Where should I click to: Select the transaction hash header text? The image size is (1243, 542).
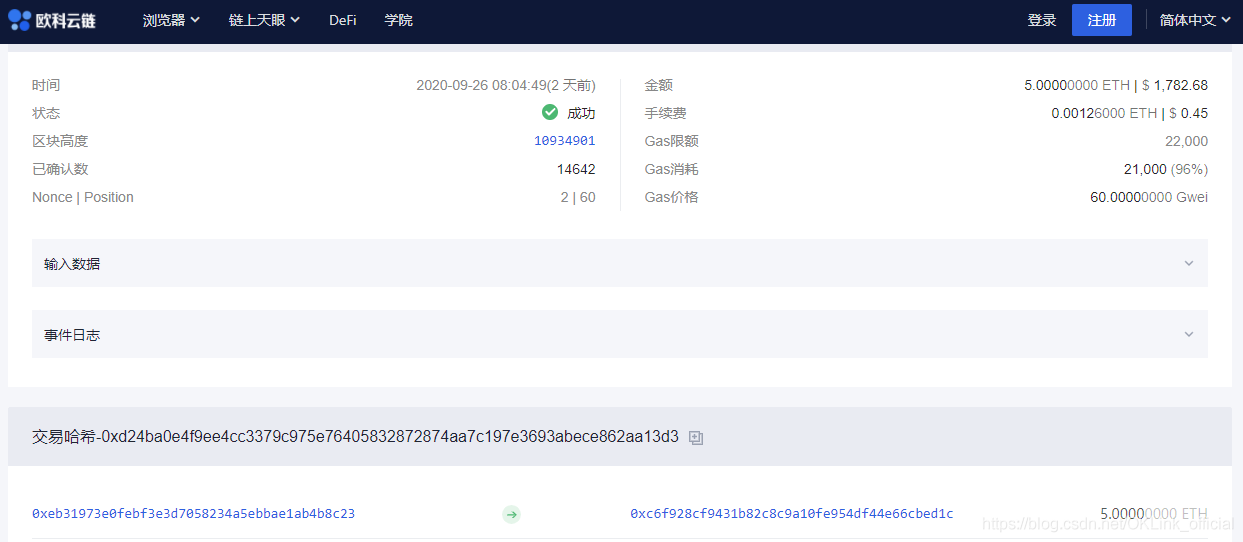pyautogui.click(x=355, y=437)
